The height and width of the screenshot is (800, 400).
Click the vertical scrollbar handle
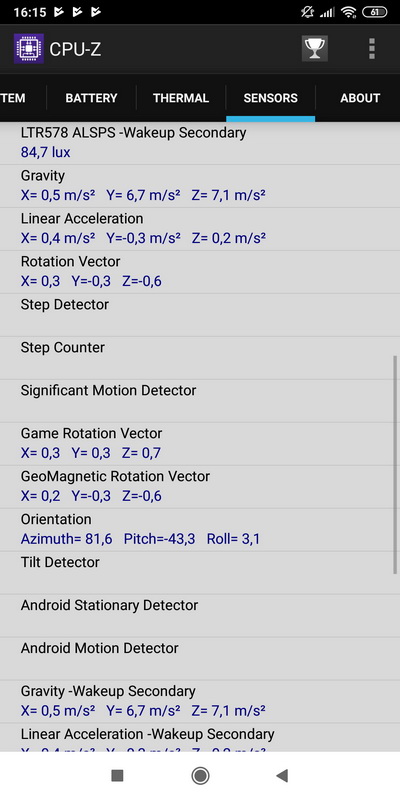tap(395, 464)
